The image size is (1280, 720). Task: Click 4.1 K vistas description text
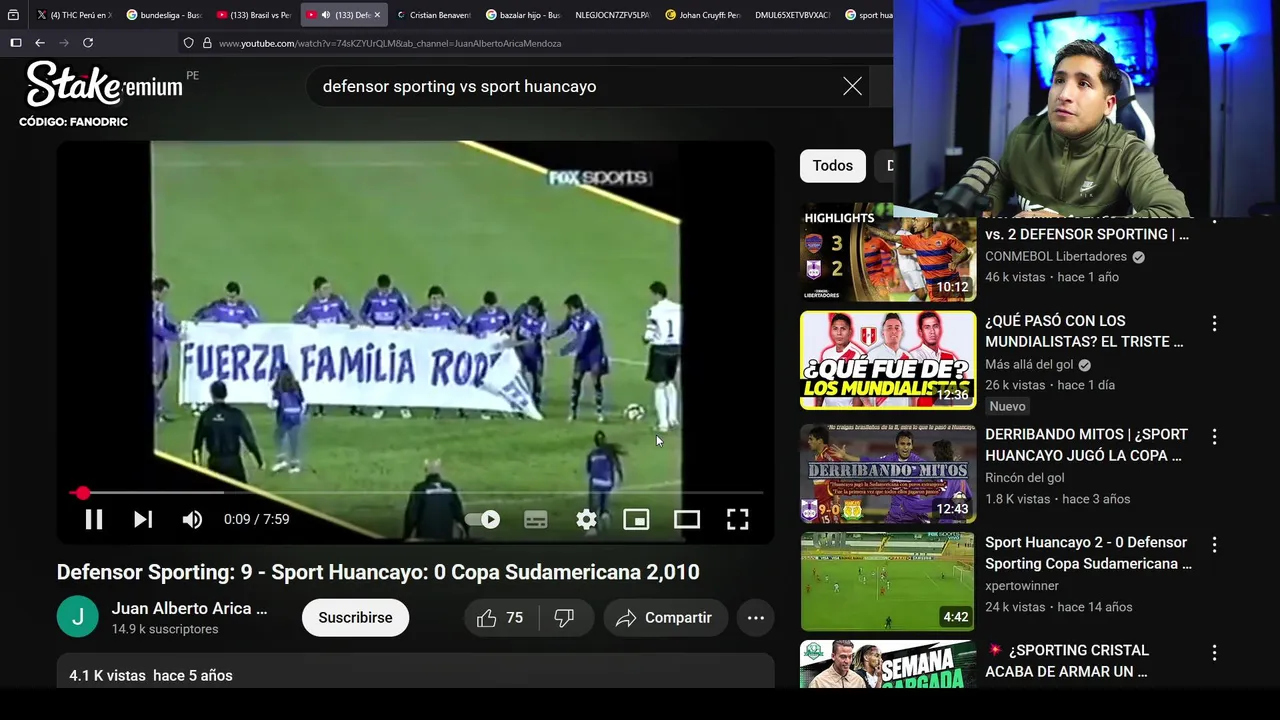150,676
